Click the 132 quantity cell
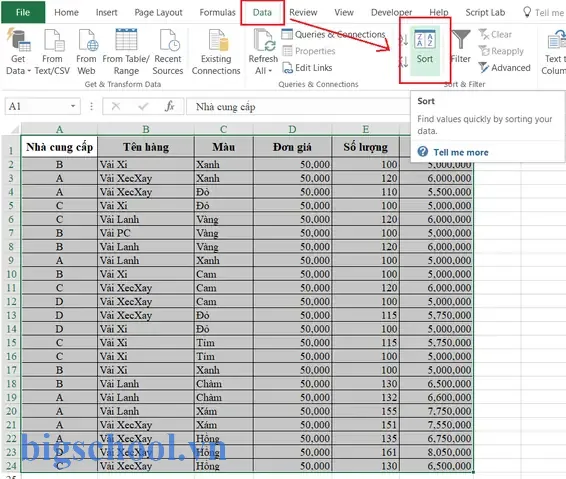The height and width of the screenshot is (479, 566). coord(365,397)
